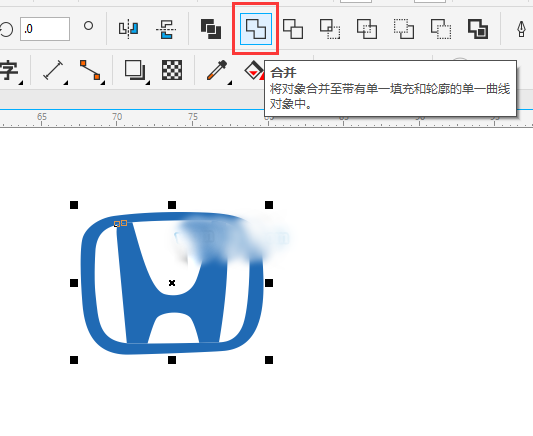Image resolution: width=533 pixels, height=436 pixels.
Task: Open the Dimension tool flyout arrow
Action: pos(66,83)
